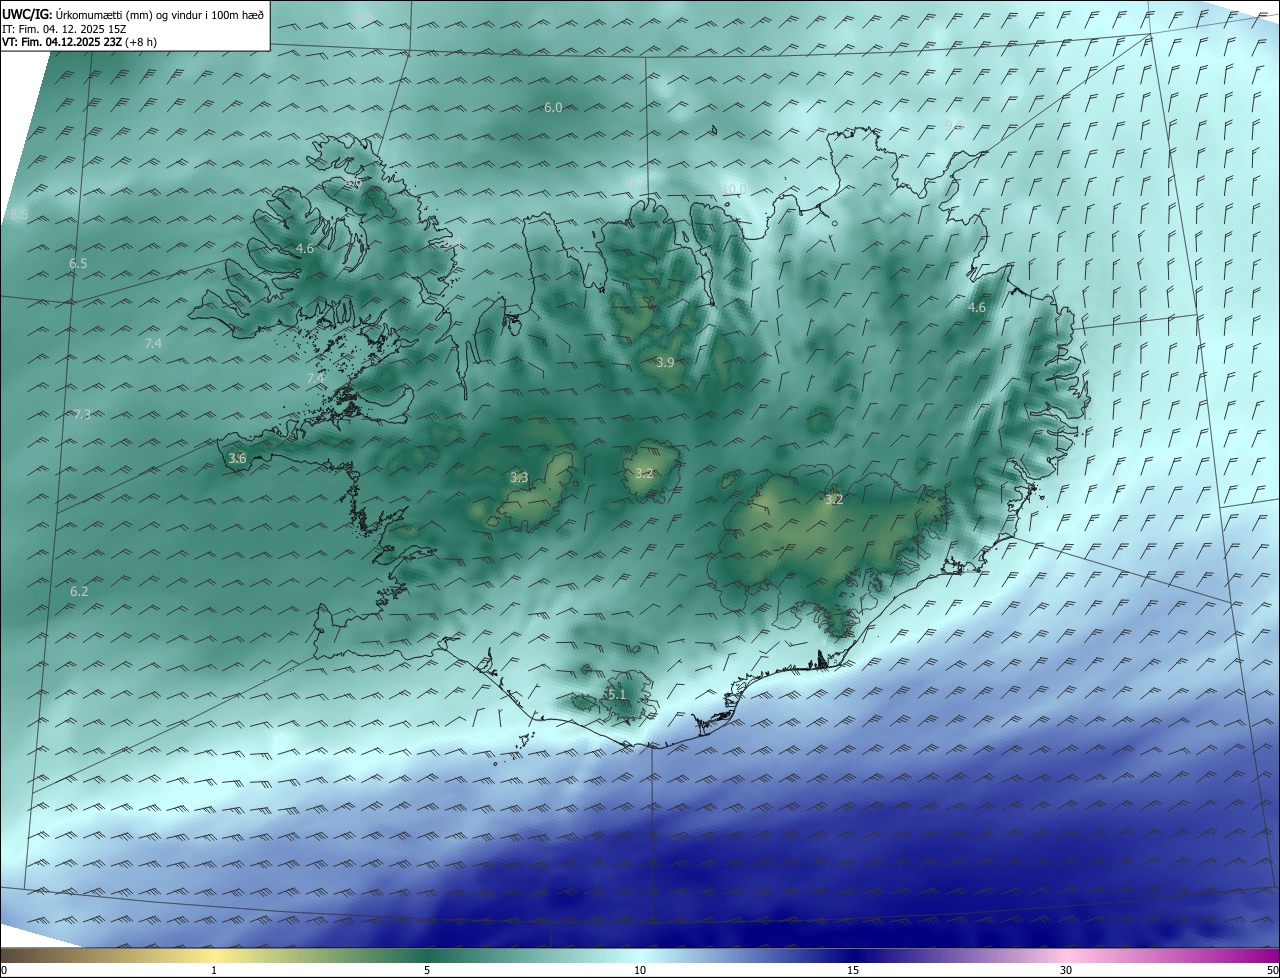Click the 3.9 value in north-central Iceland

pos(664,362)
